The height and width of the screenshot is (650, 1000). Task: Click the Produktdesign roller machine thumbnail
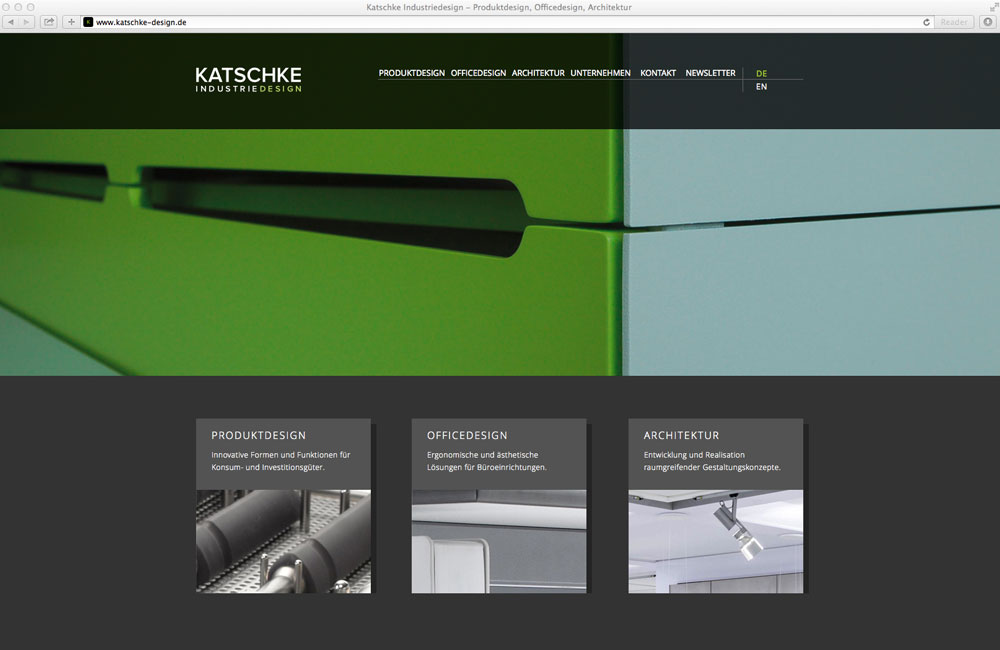[x=283, y=541]
